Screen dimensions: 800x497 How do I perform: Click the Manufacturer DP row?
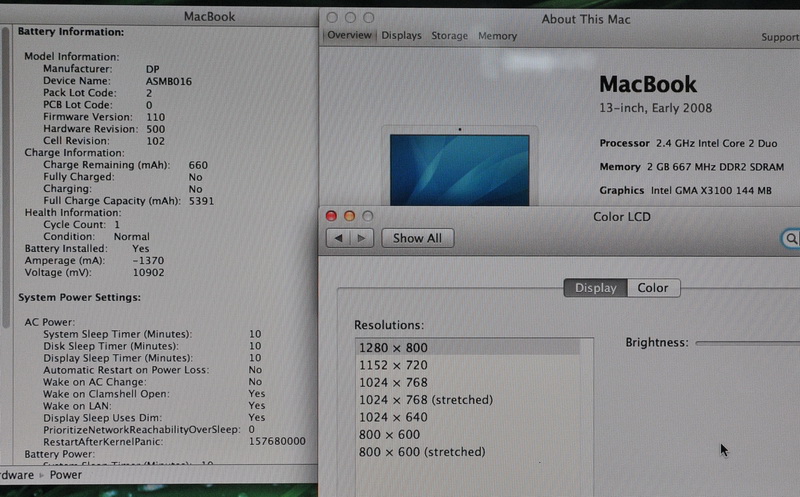pos(101,69)
